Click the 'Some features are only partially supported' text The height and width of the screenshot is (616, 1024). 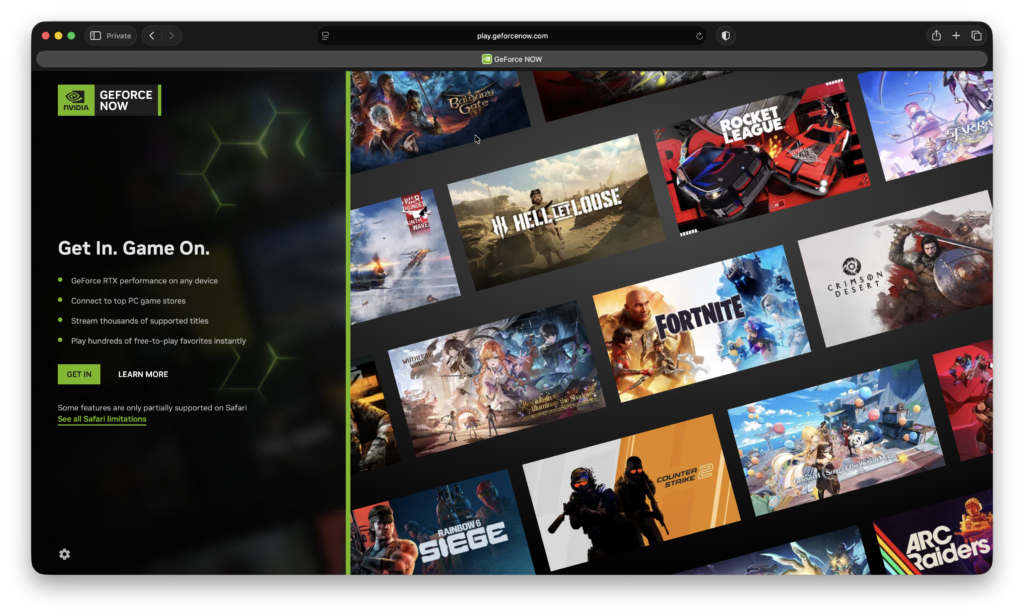[x=152, y=408]
